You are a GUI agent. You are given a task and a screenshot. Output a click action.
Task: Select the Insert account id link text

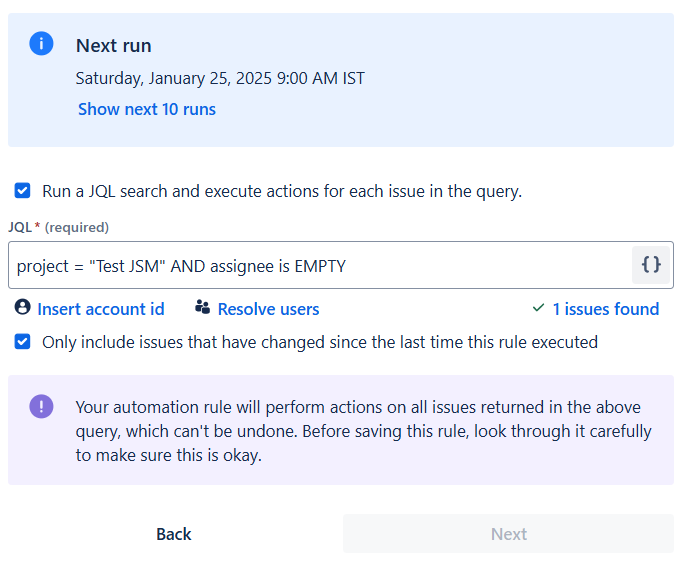coord(101,309)
